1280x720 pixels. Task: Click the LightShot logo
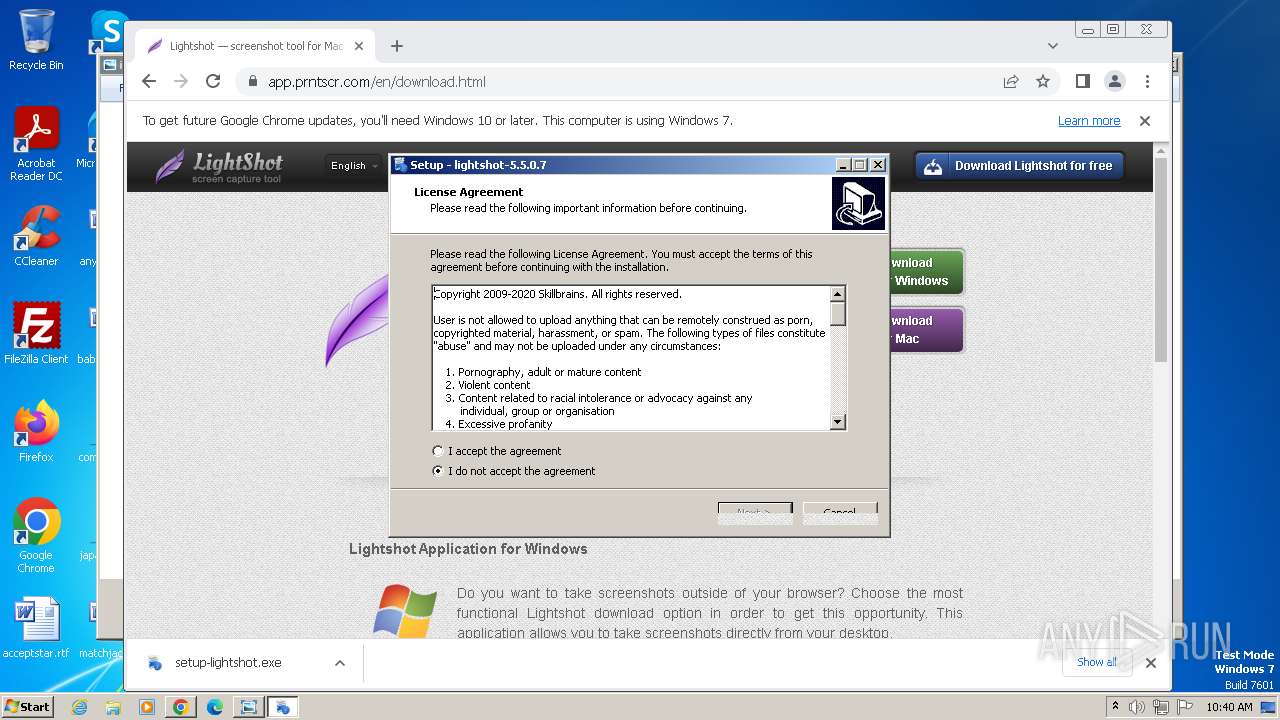click(219, 166)
